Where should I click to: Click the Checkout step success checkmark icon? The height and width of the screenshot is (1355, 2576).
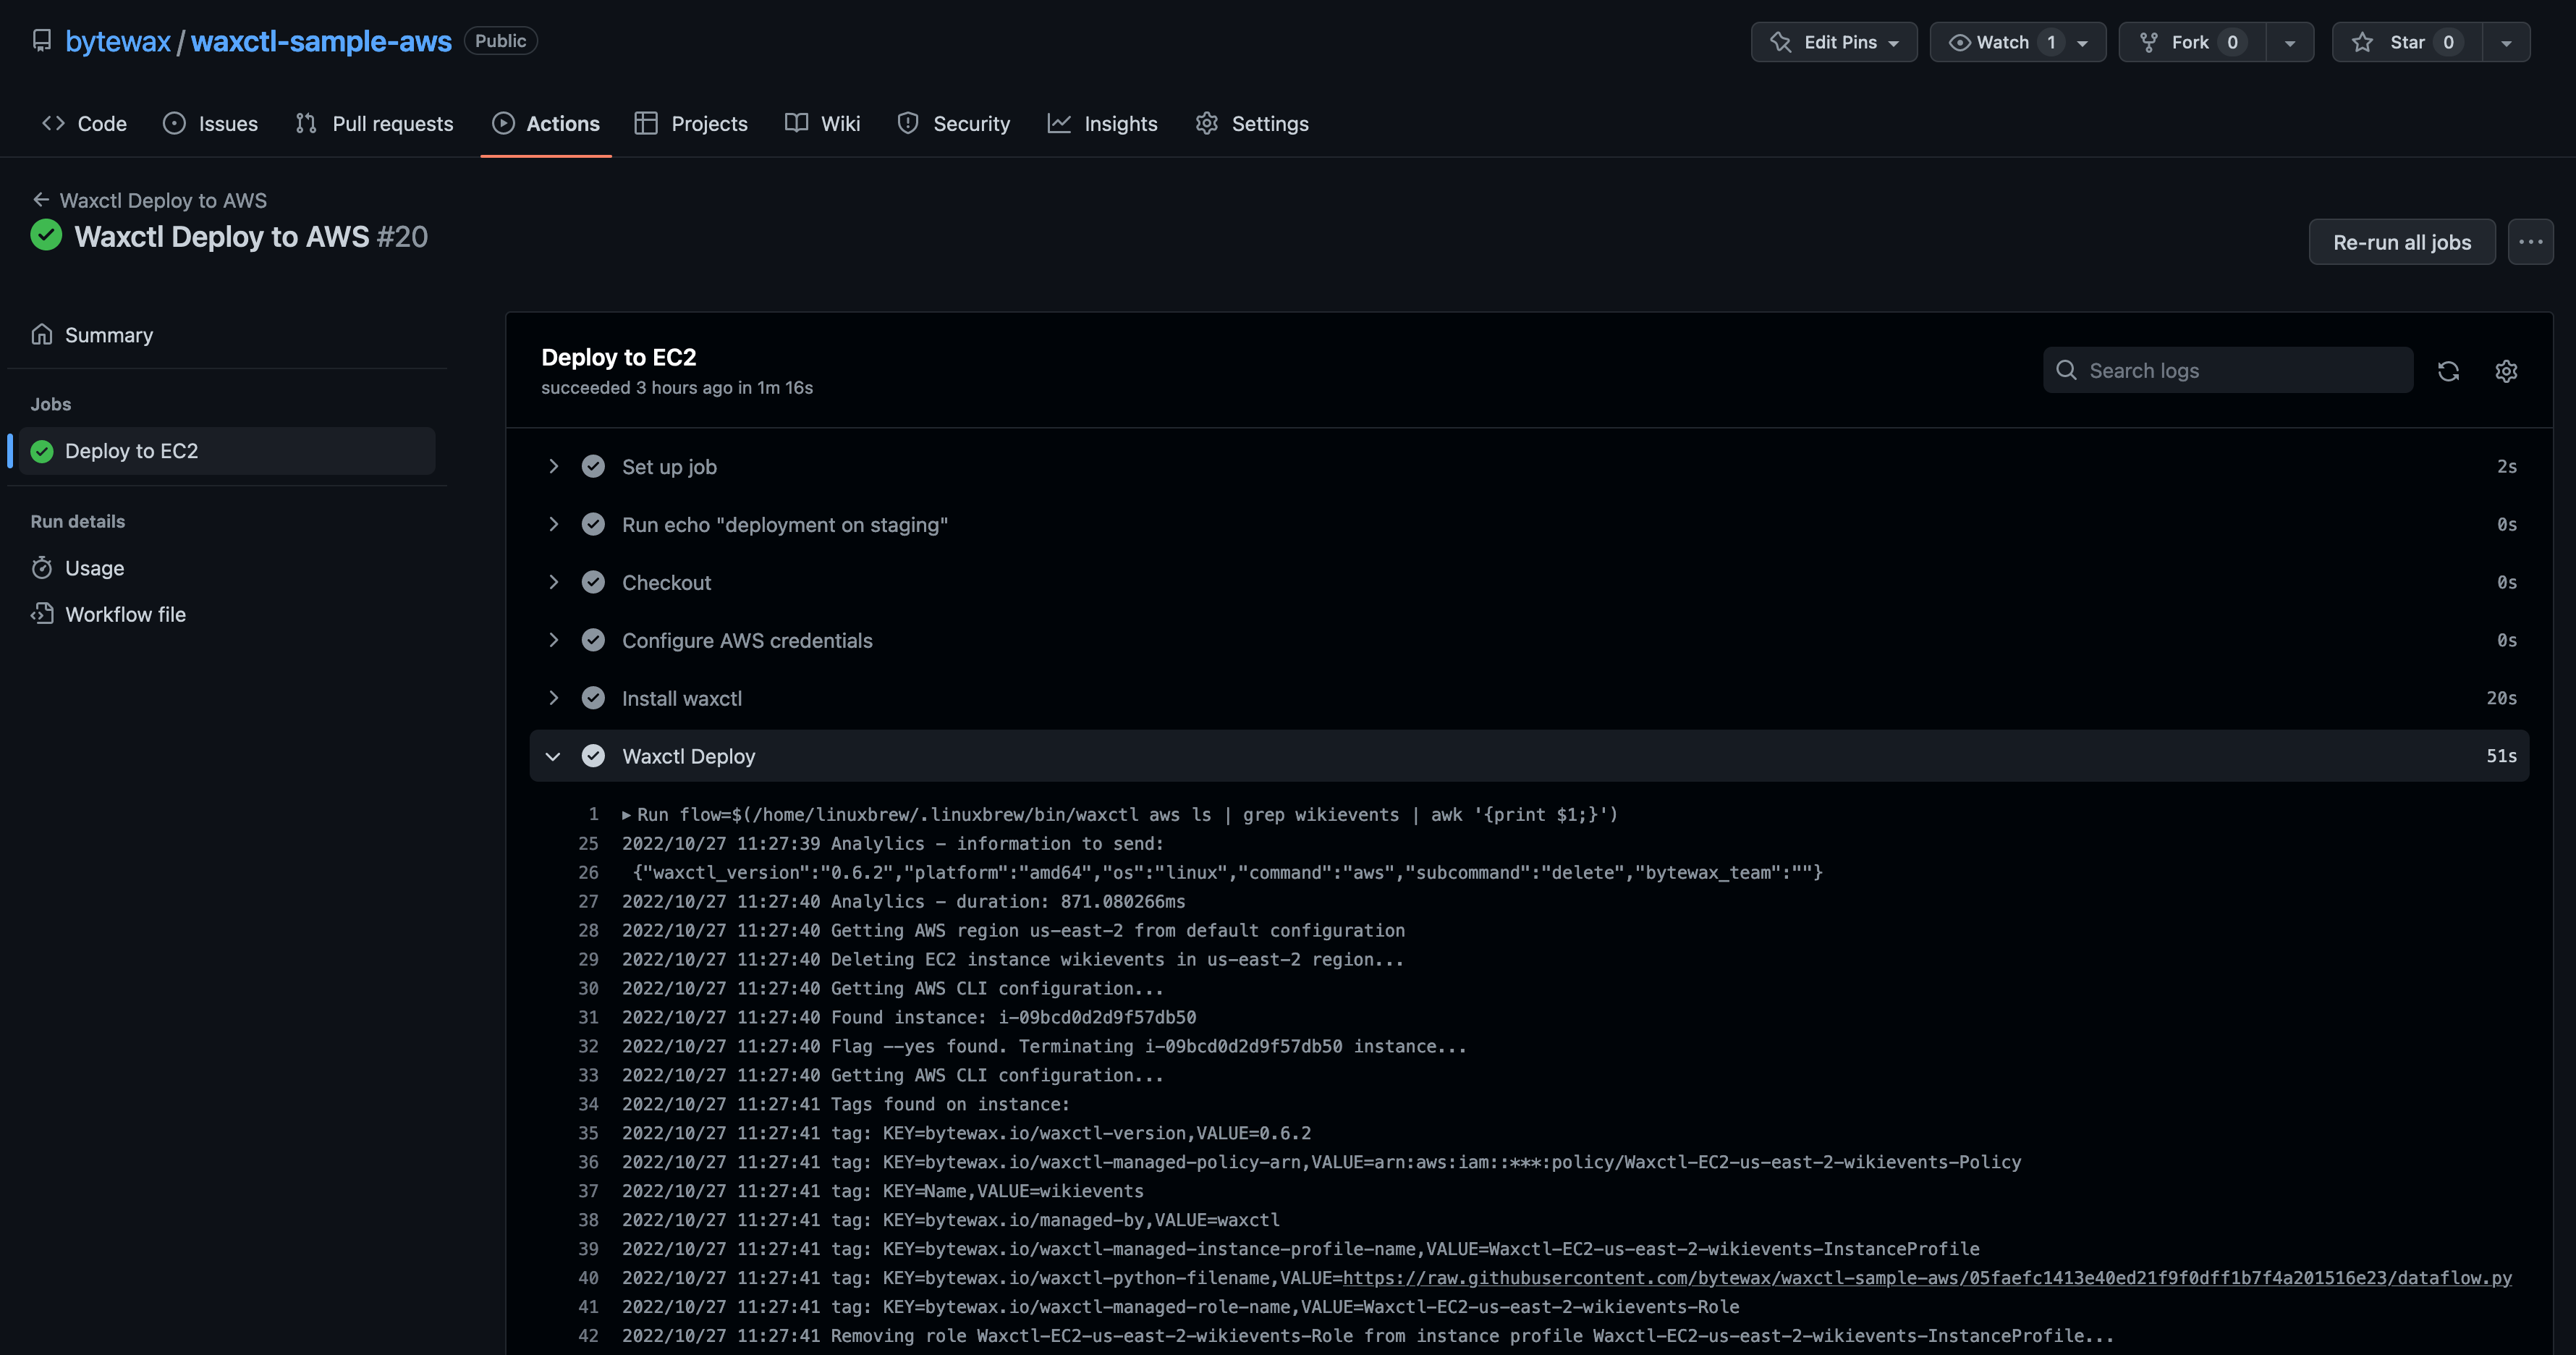pos(593,583)
